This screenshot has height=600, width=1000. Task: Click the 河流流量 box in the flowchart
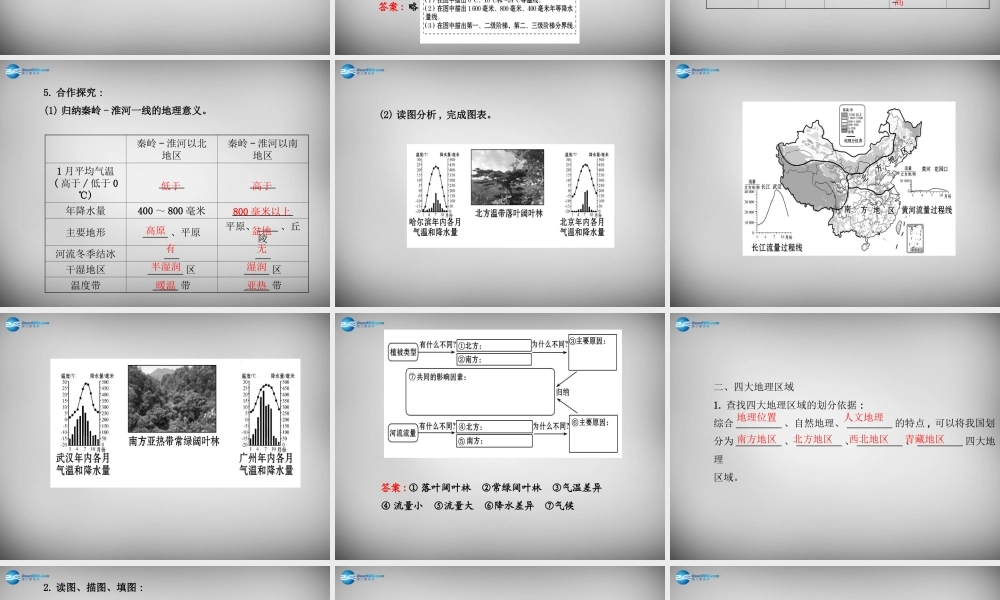(403, 433)
